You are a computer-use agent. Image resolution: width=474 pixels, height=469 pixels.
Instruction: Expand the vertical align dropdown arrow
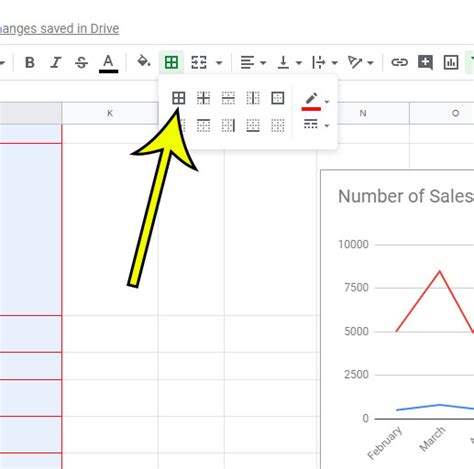click(299, 63)
